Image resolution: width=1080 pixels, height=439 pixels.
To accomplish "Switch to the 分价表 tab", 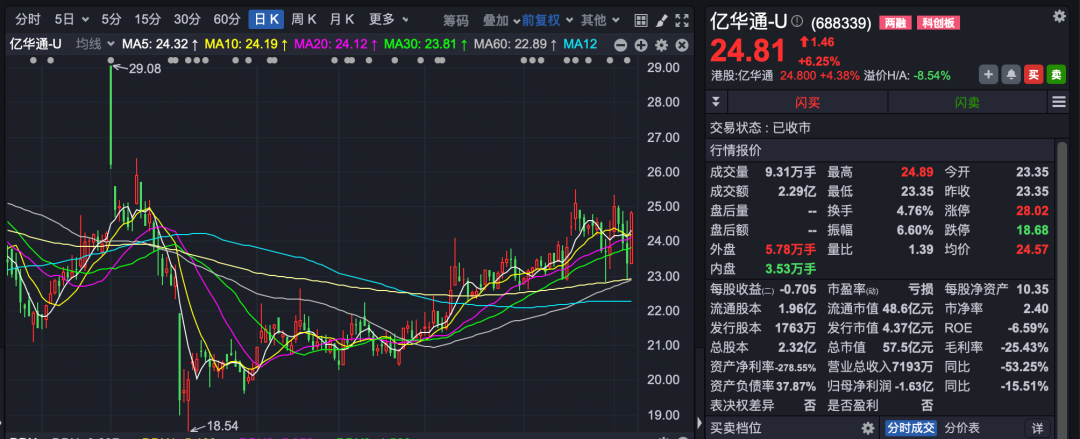I will [x=964, y=428].
